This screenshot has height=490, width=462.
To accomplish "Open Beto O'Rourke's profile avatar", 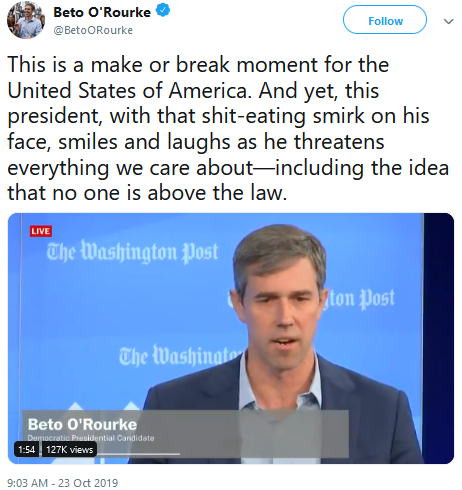I will [x=26, y=20].
